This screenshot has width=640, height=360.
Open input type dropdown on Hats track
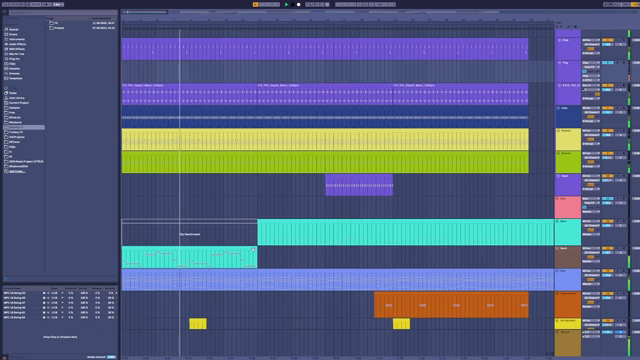(591, 108)
